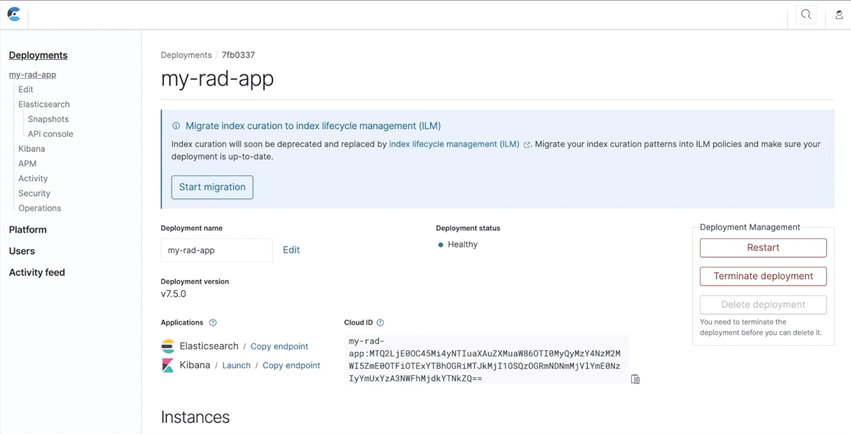Launch the Kibana application

click(x=237, y=365)
